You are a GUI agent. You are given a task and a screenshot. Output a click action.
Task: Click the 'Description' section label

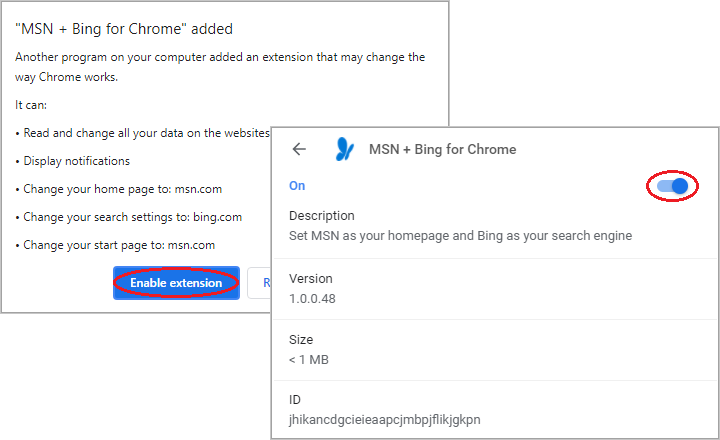coord(322,215)
